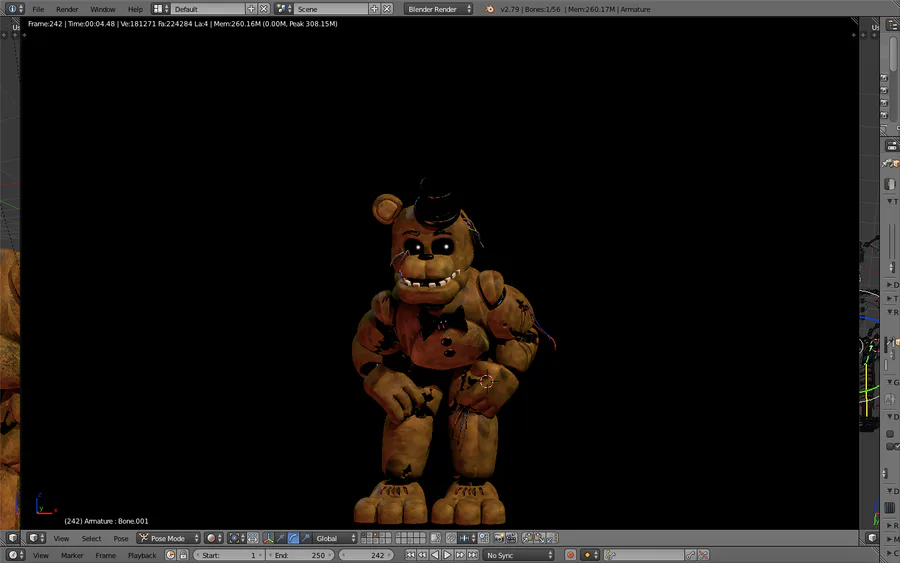Click the current frame field showing 242
Viewport: 900px width, 563px height.
[x=366, y=555]
